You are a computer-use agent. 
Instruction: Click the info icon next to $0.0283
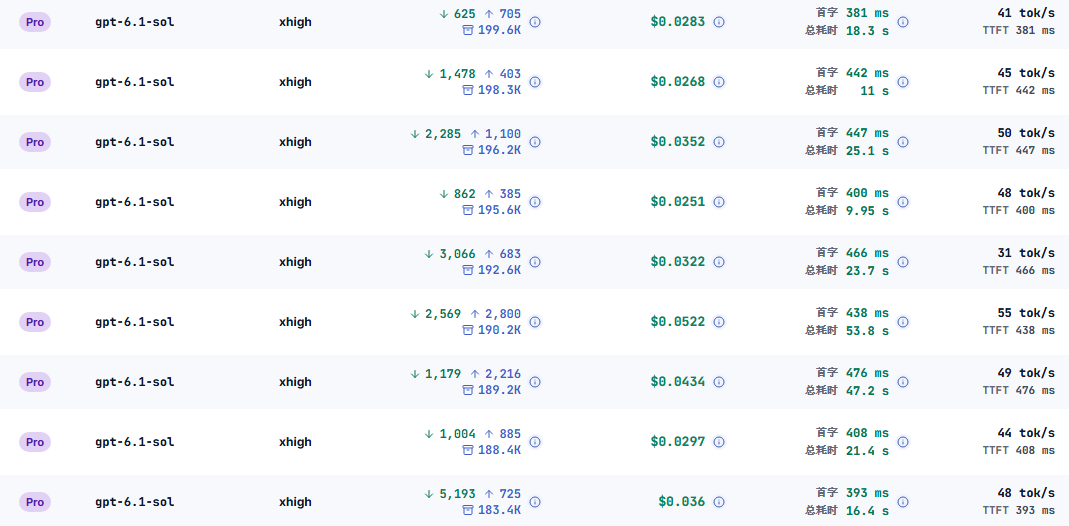(719, 22)
